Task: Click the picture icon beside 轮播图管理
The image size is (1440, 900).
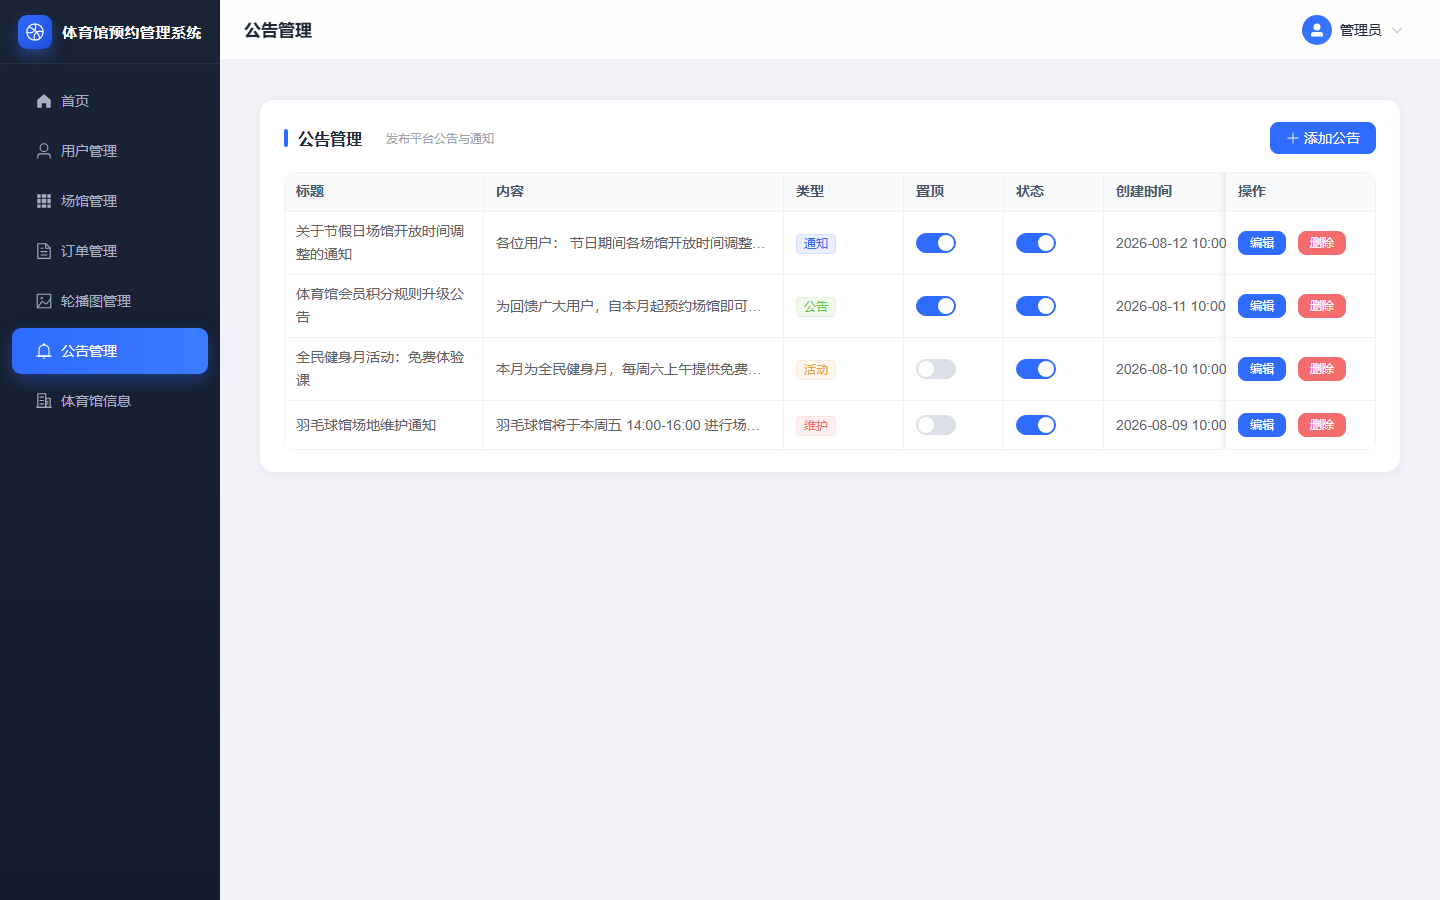Action: tap(44, 301)
